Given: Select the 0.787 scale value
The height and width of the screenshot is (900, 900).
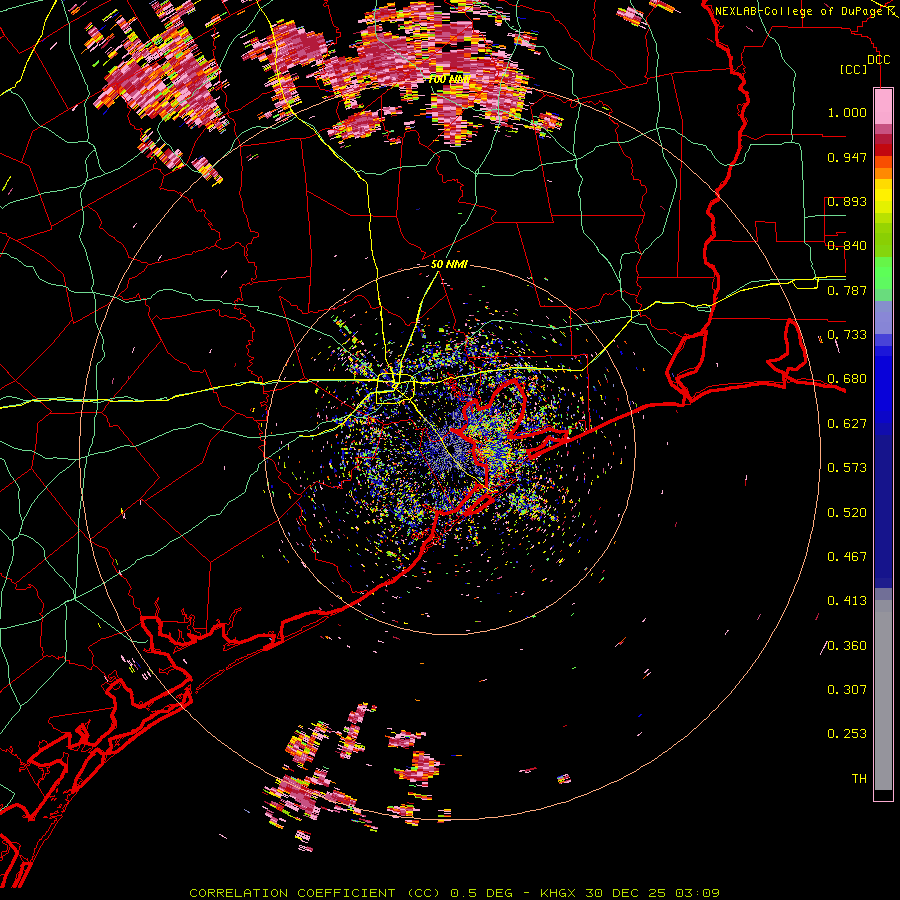Looking at the screenshot, I should pyautogui.click(x=847, y=290).
